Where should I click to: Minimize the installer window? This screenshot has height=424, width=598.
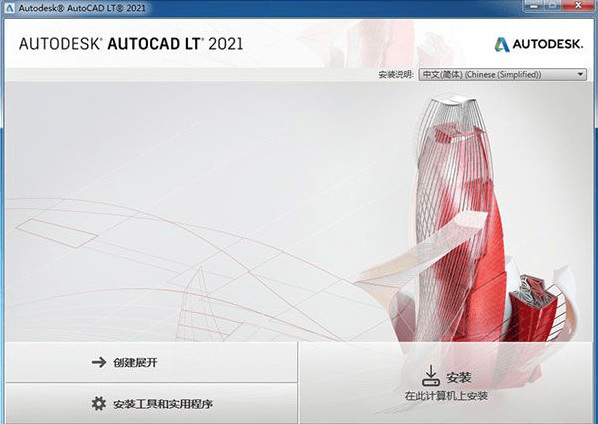point(534,5)
